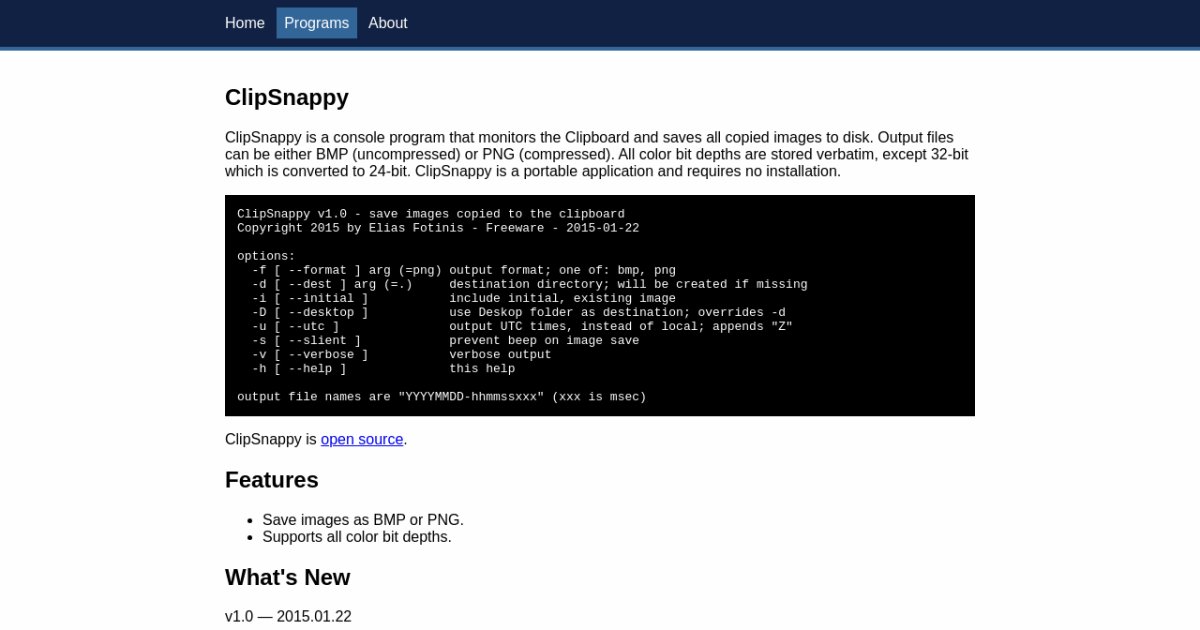The image size is (1200, 630).
Task: Click the ClipSnappy page heading
Action: click(287, 97)
